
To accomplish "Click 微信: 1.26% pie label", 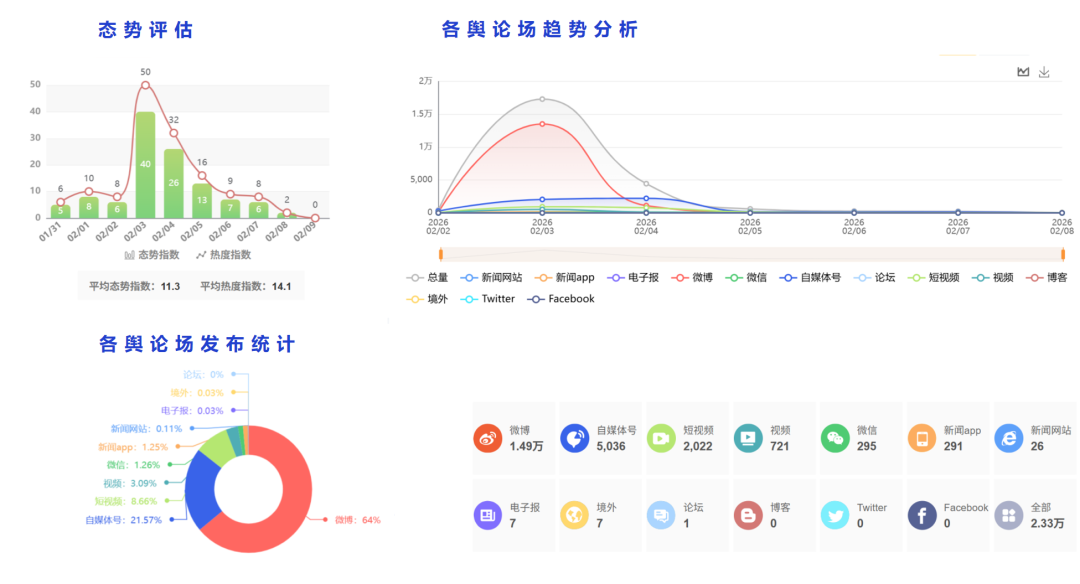I will [x=133, y=465].
